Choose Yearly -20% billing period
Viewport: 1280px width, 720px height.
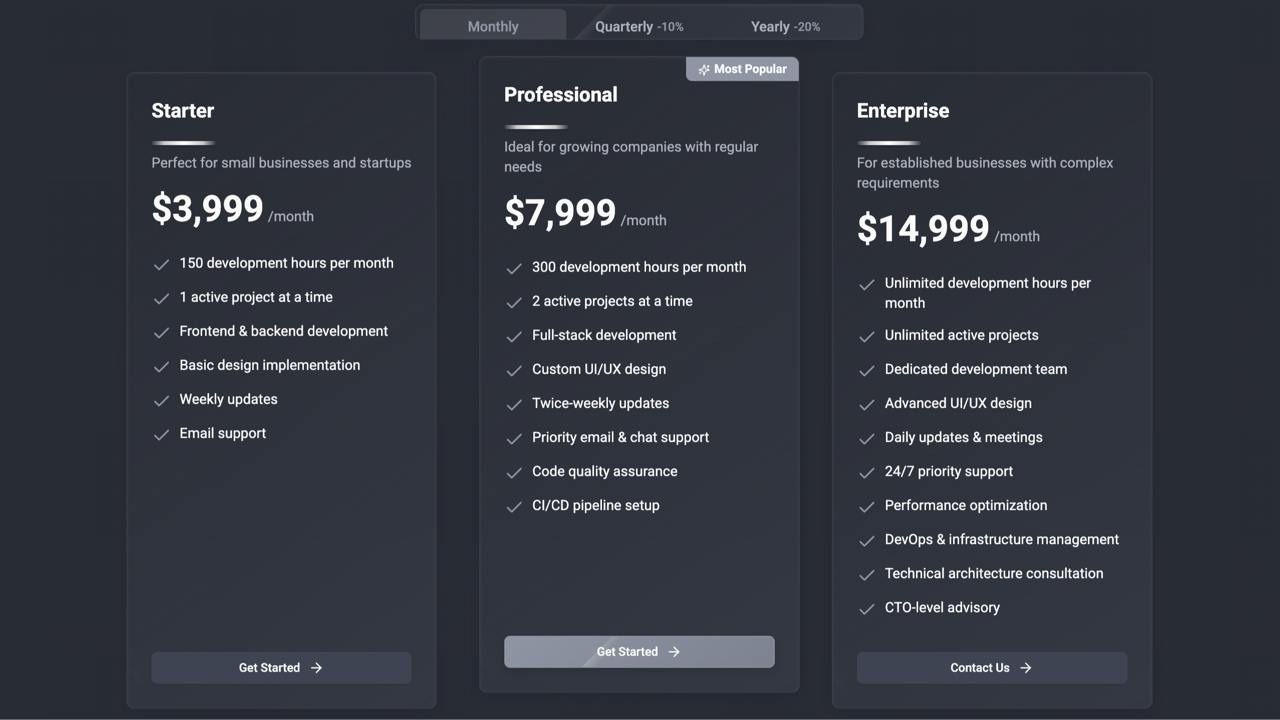point(785,26)
